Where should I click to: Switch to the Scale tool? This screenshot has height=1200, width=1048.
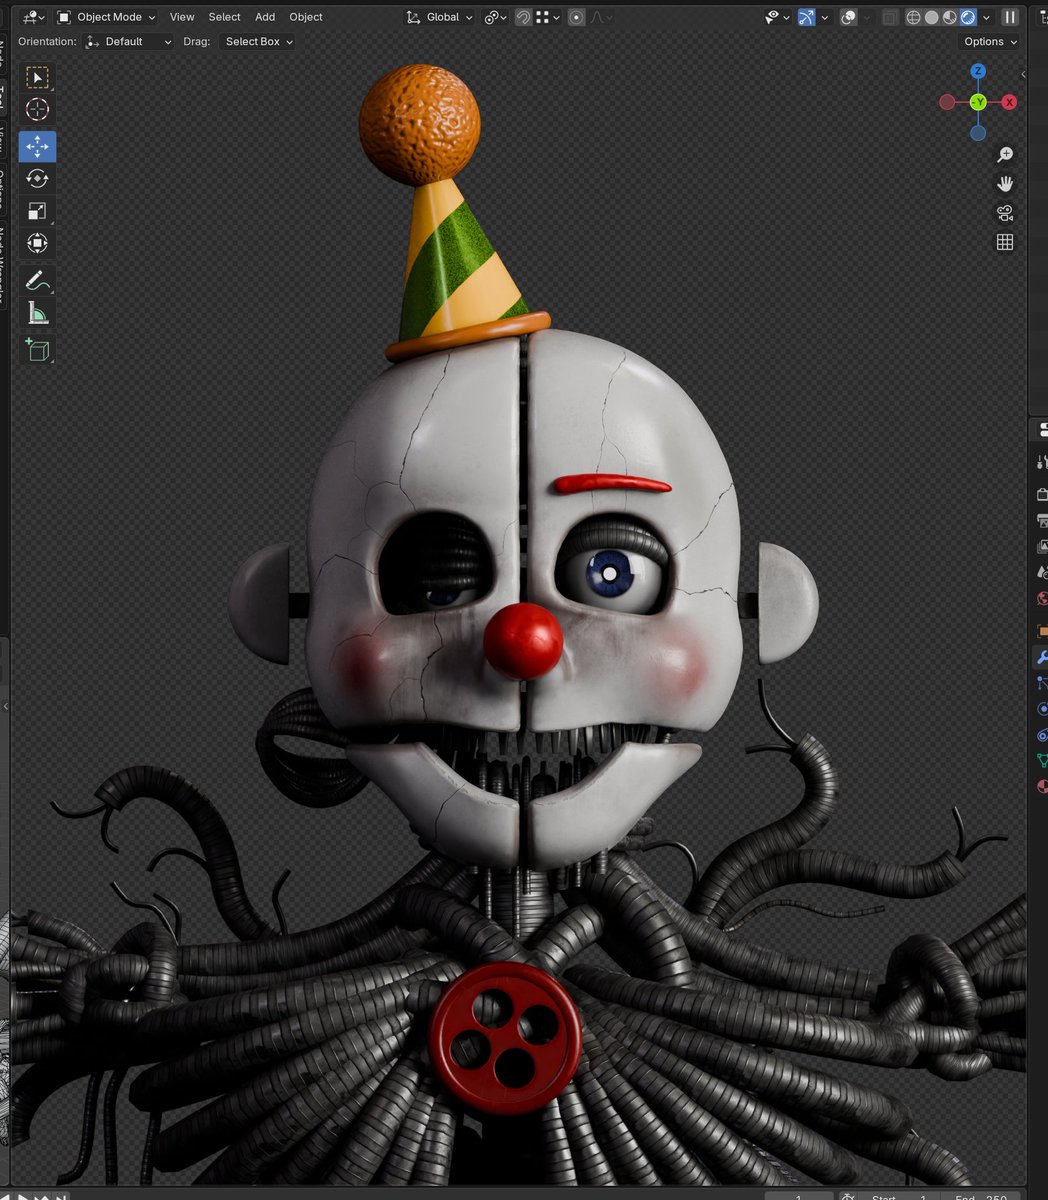click(37, 211)
